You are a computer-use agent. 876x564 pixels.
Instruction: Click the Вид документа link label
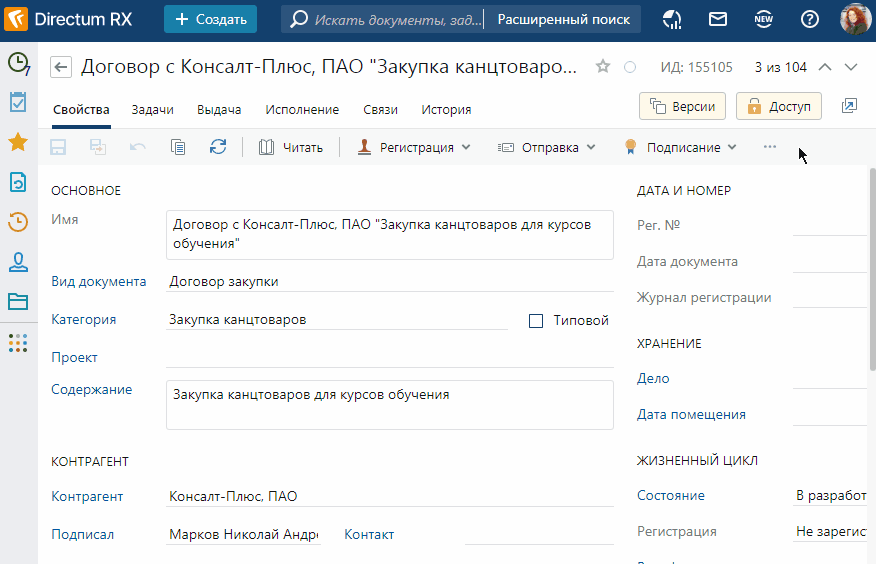click(x=99, y=281)
